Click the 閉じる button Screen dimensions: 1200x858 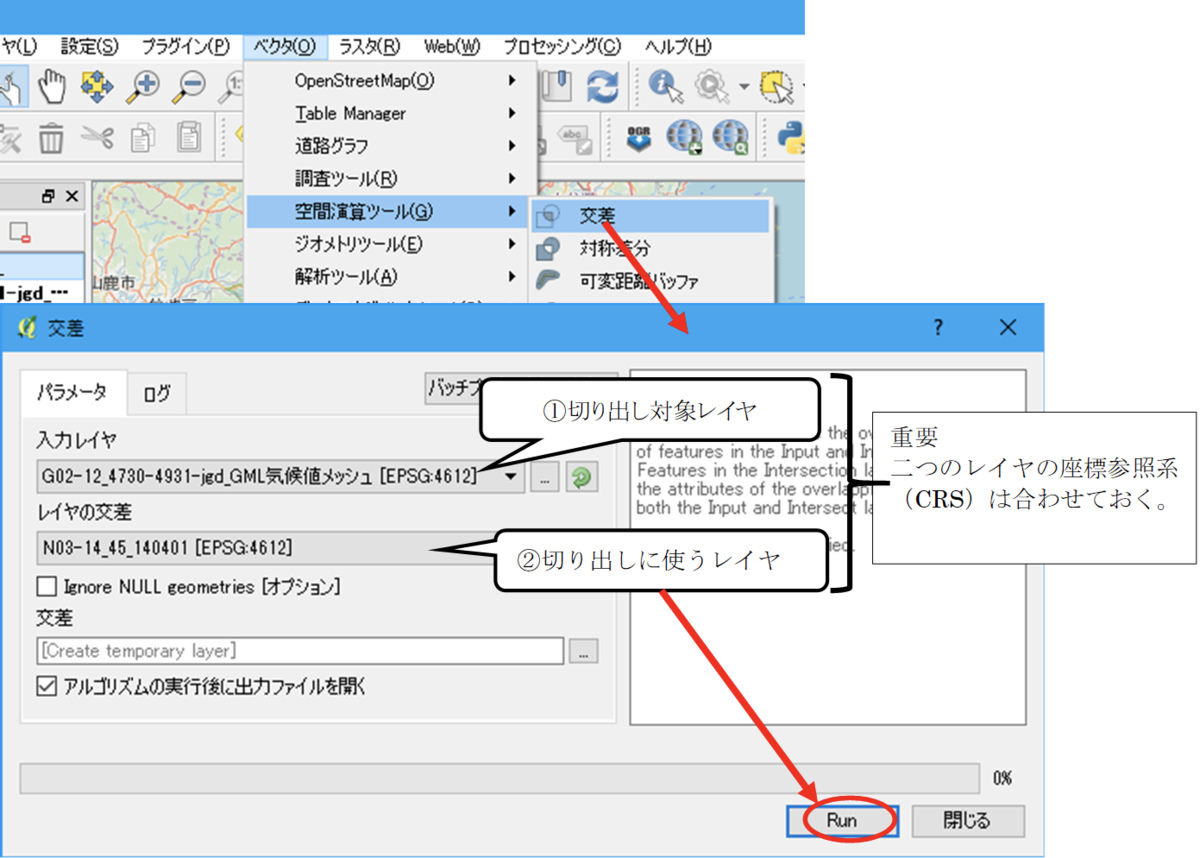(967, 820)
